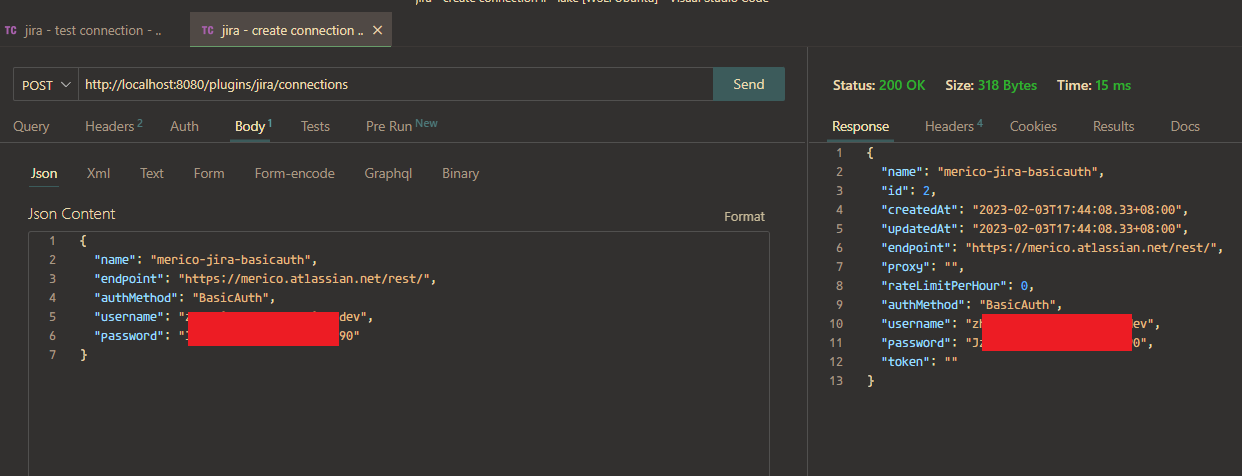Screen dimensions: 1242x476
Task: Click the Size 318 Bytes text
Action: click(991, 85)
